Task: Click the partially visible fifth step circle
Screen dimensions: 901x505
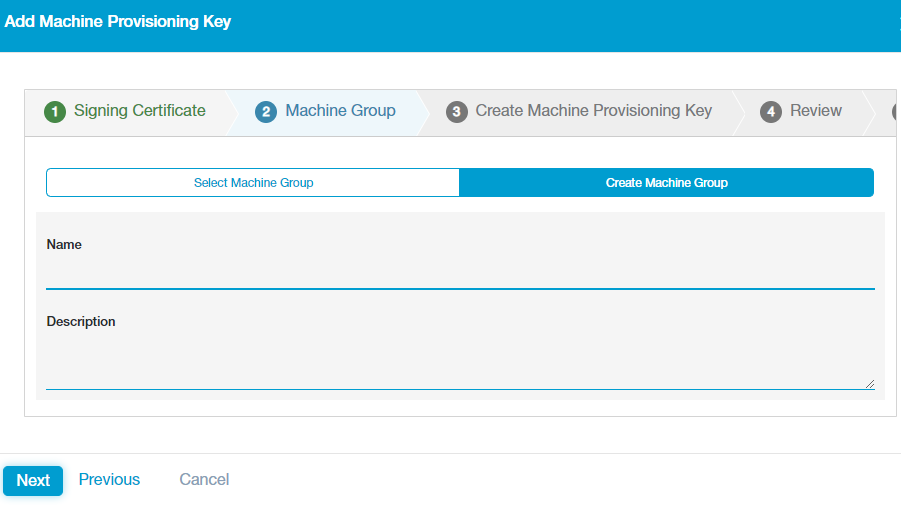Action: pos(896,111)
